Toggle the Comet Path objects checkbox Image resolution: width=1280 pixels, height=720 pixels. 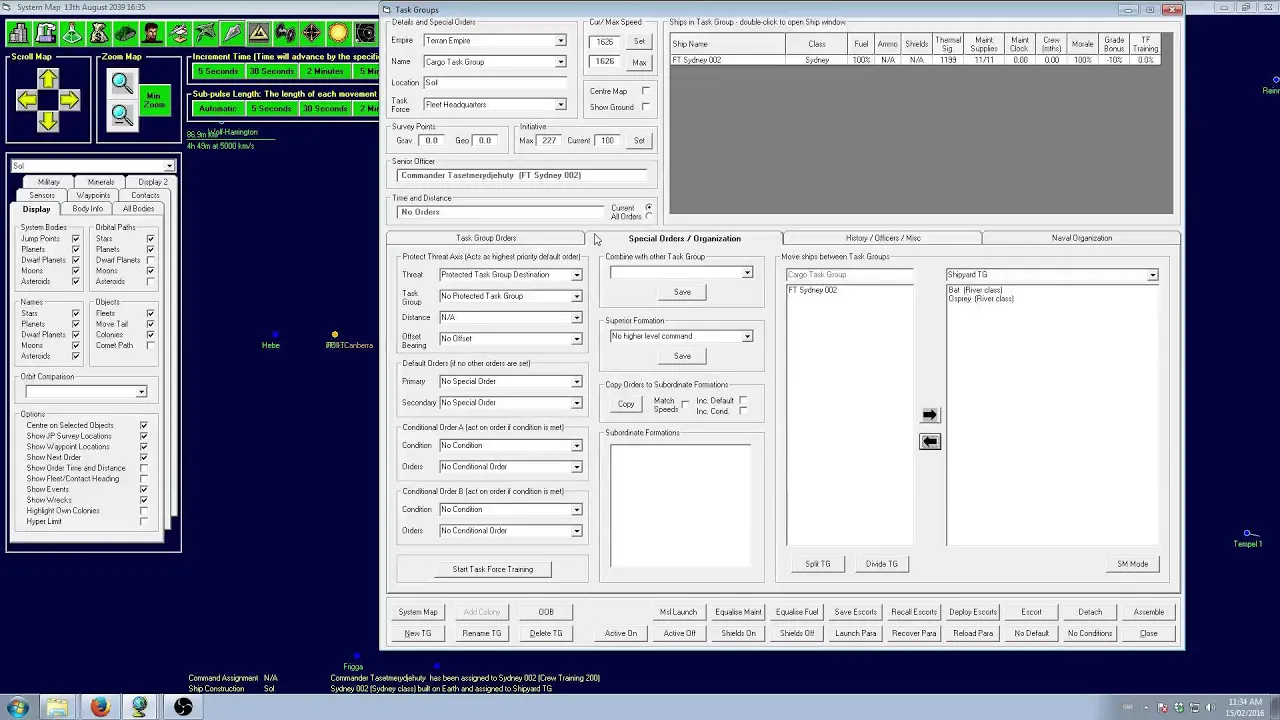click(x=150, y=346)
